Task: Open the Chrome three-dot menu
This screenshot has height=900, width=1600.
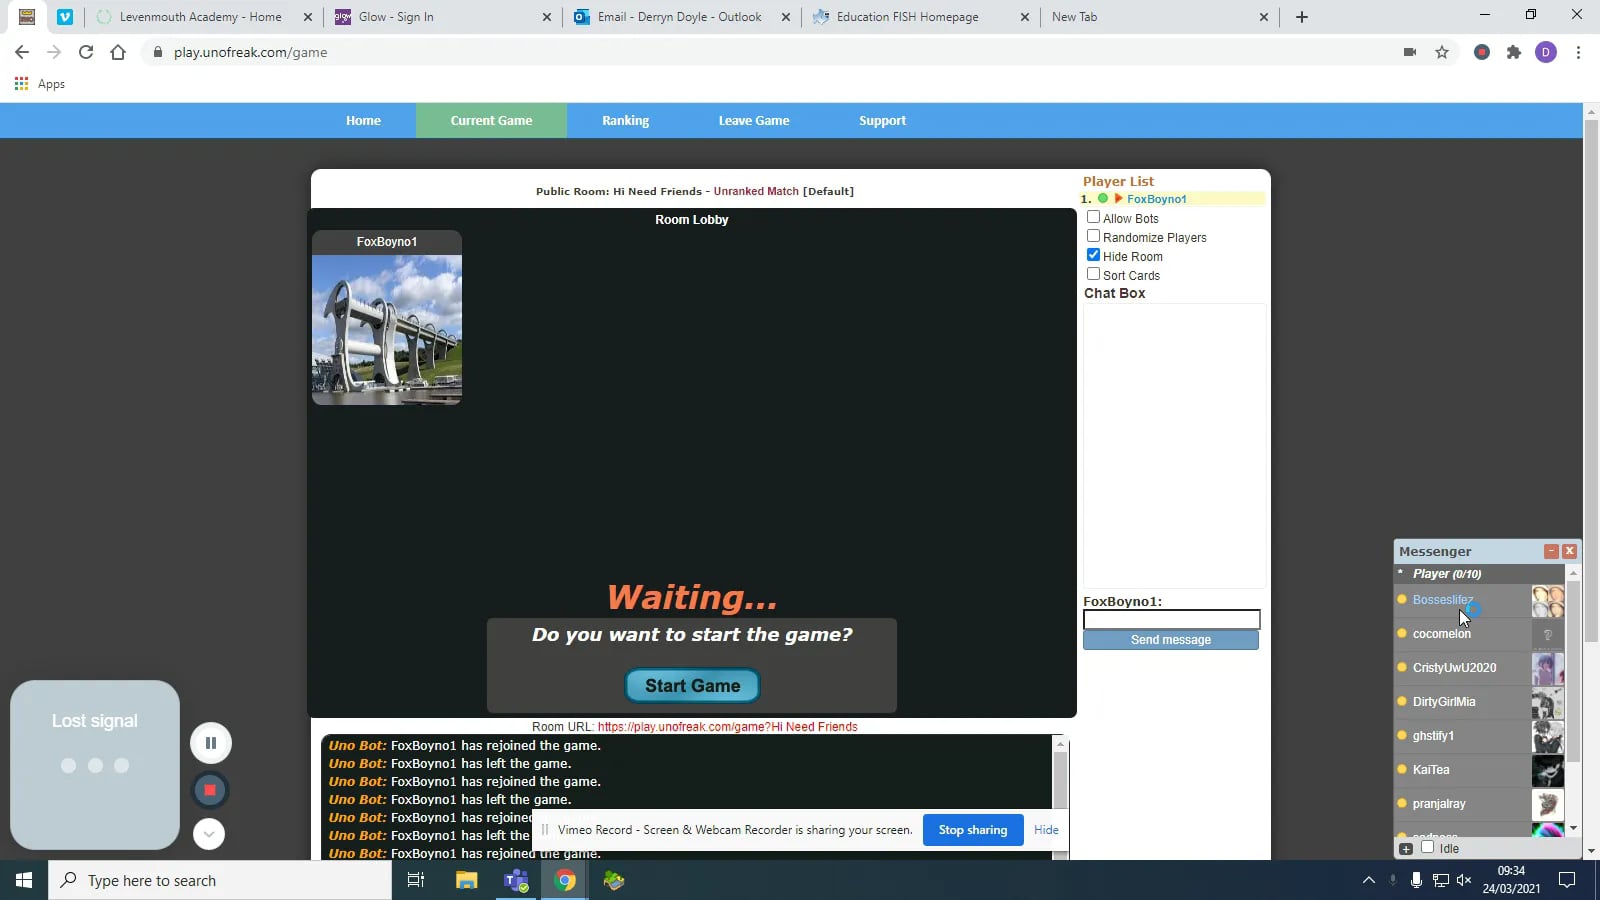Action: point(1578,52)
